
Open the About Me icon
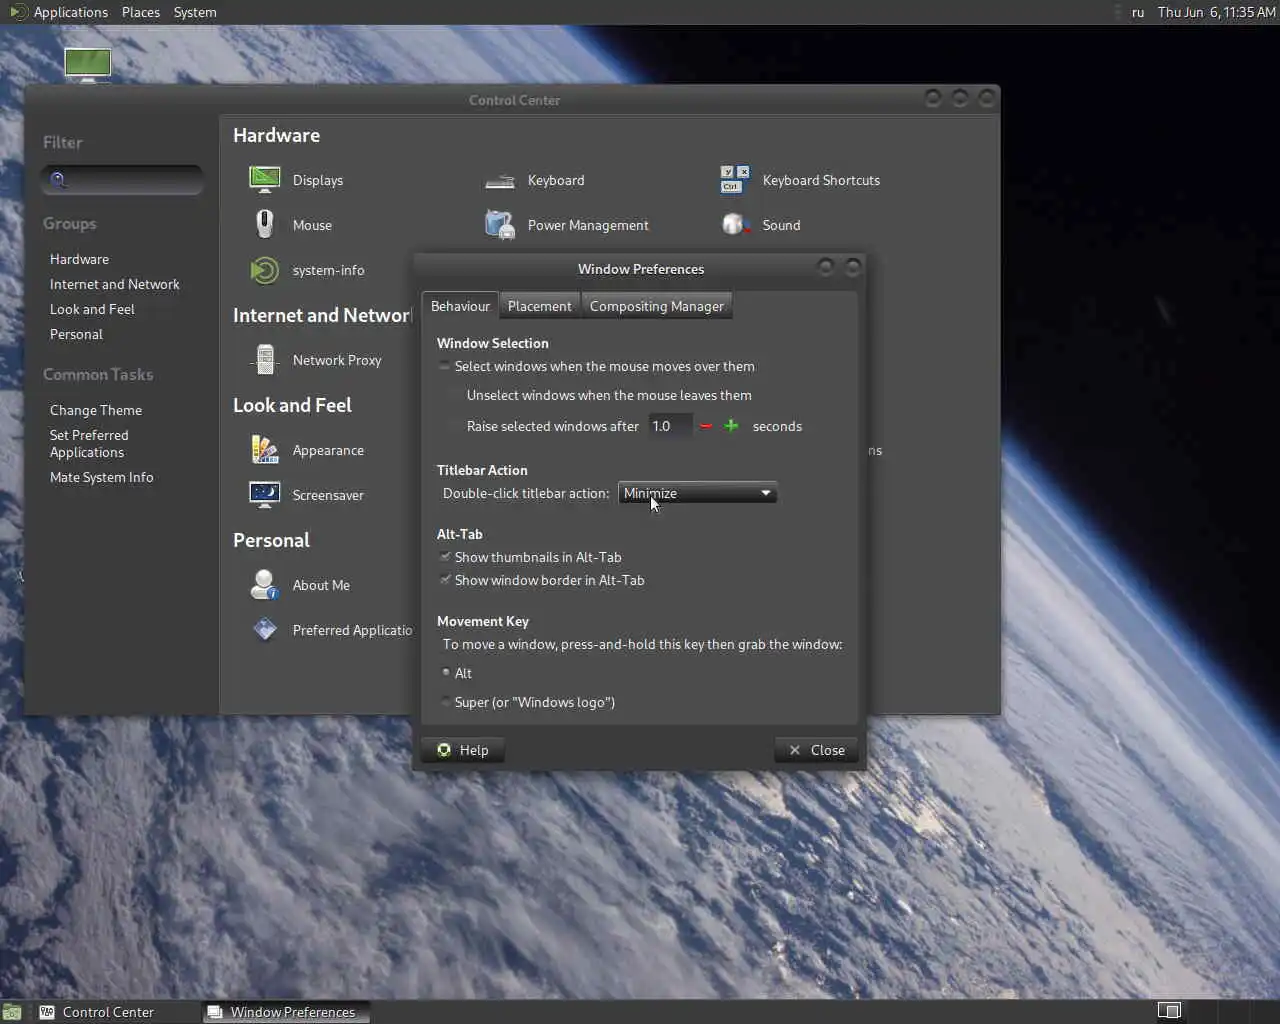point(265,585)
